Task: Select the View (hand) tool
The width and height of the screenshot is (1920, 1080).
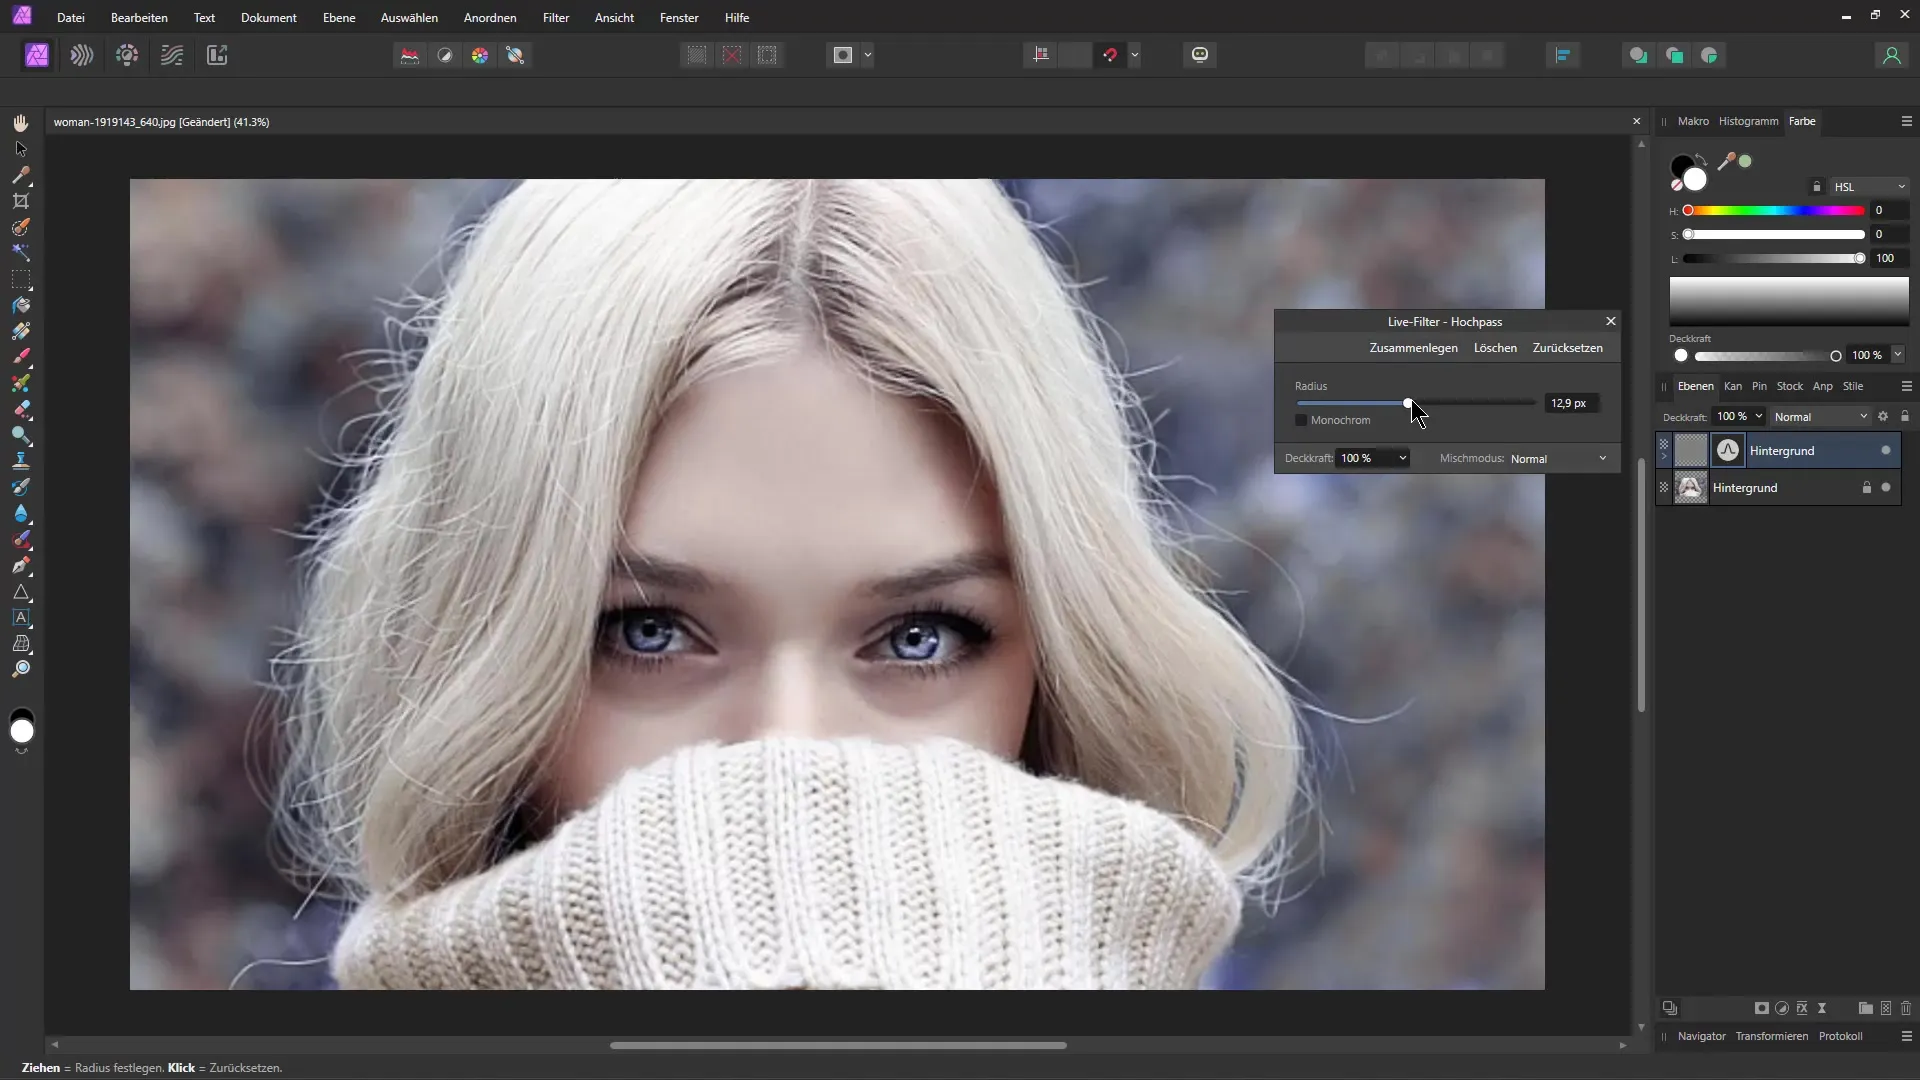Action: tap(21, 122)
